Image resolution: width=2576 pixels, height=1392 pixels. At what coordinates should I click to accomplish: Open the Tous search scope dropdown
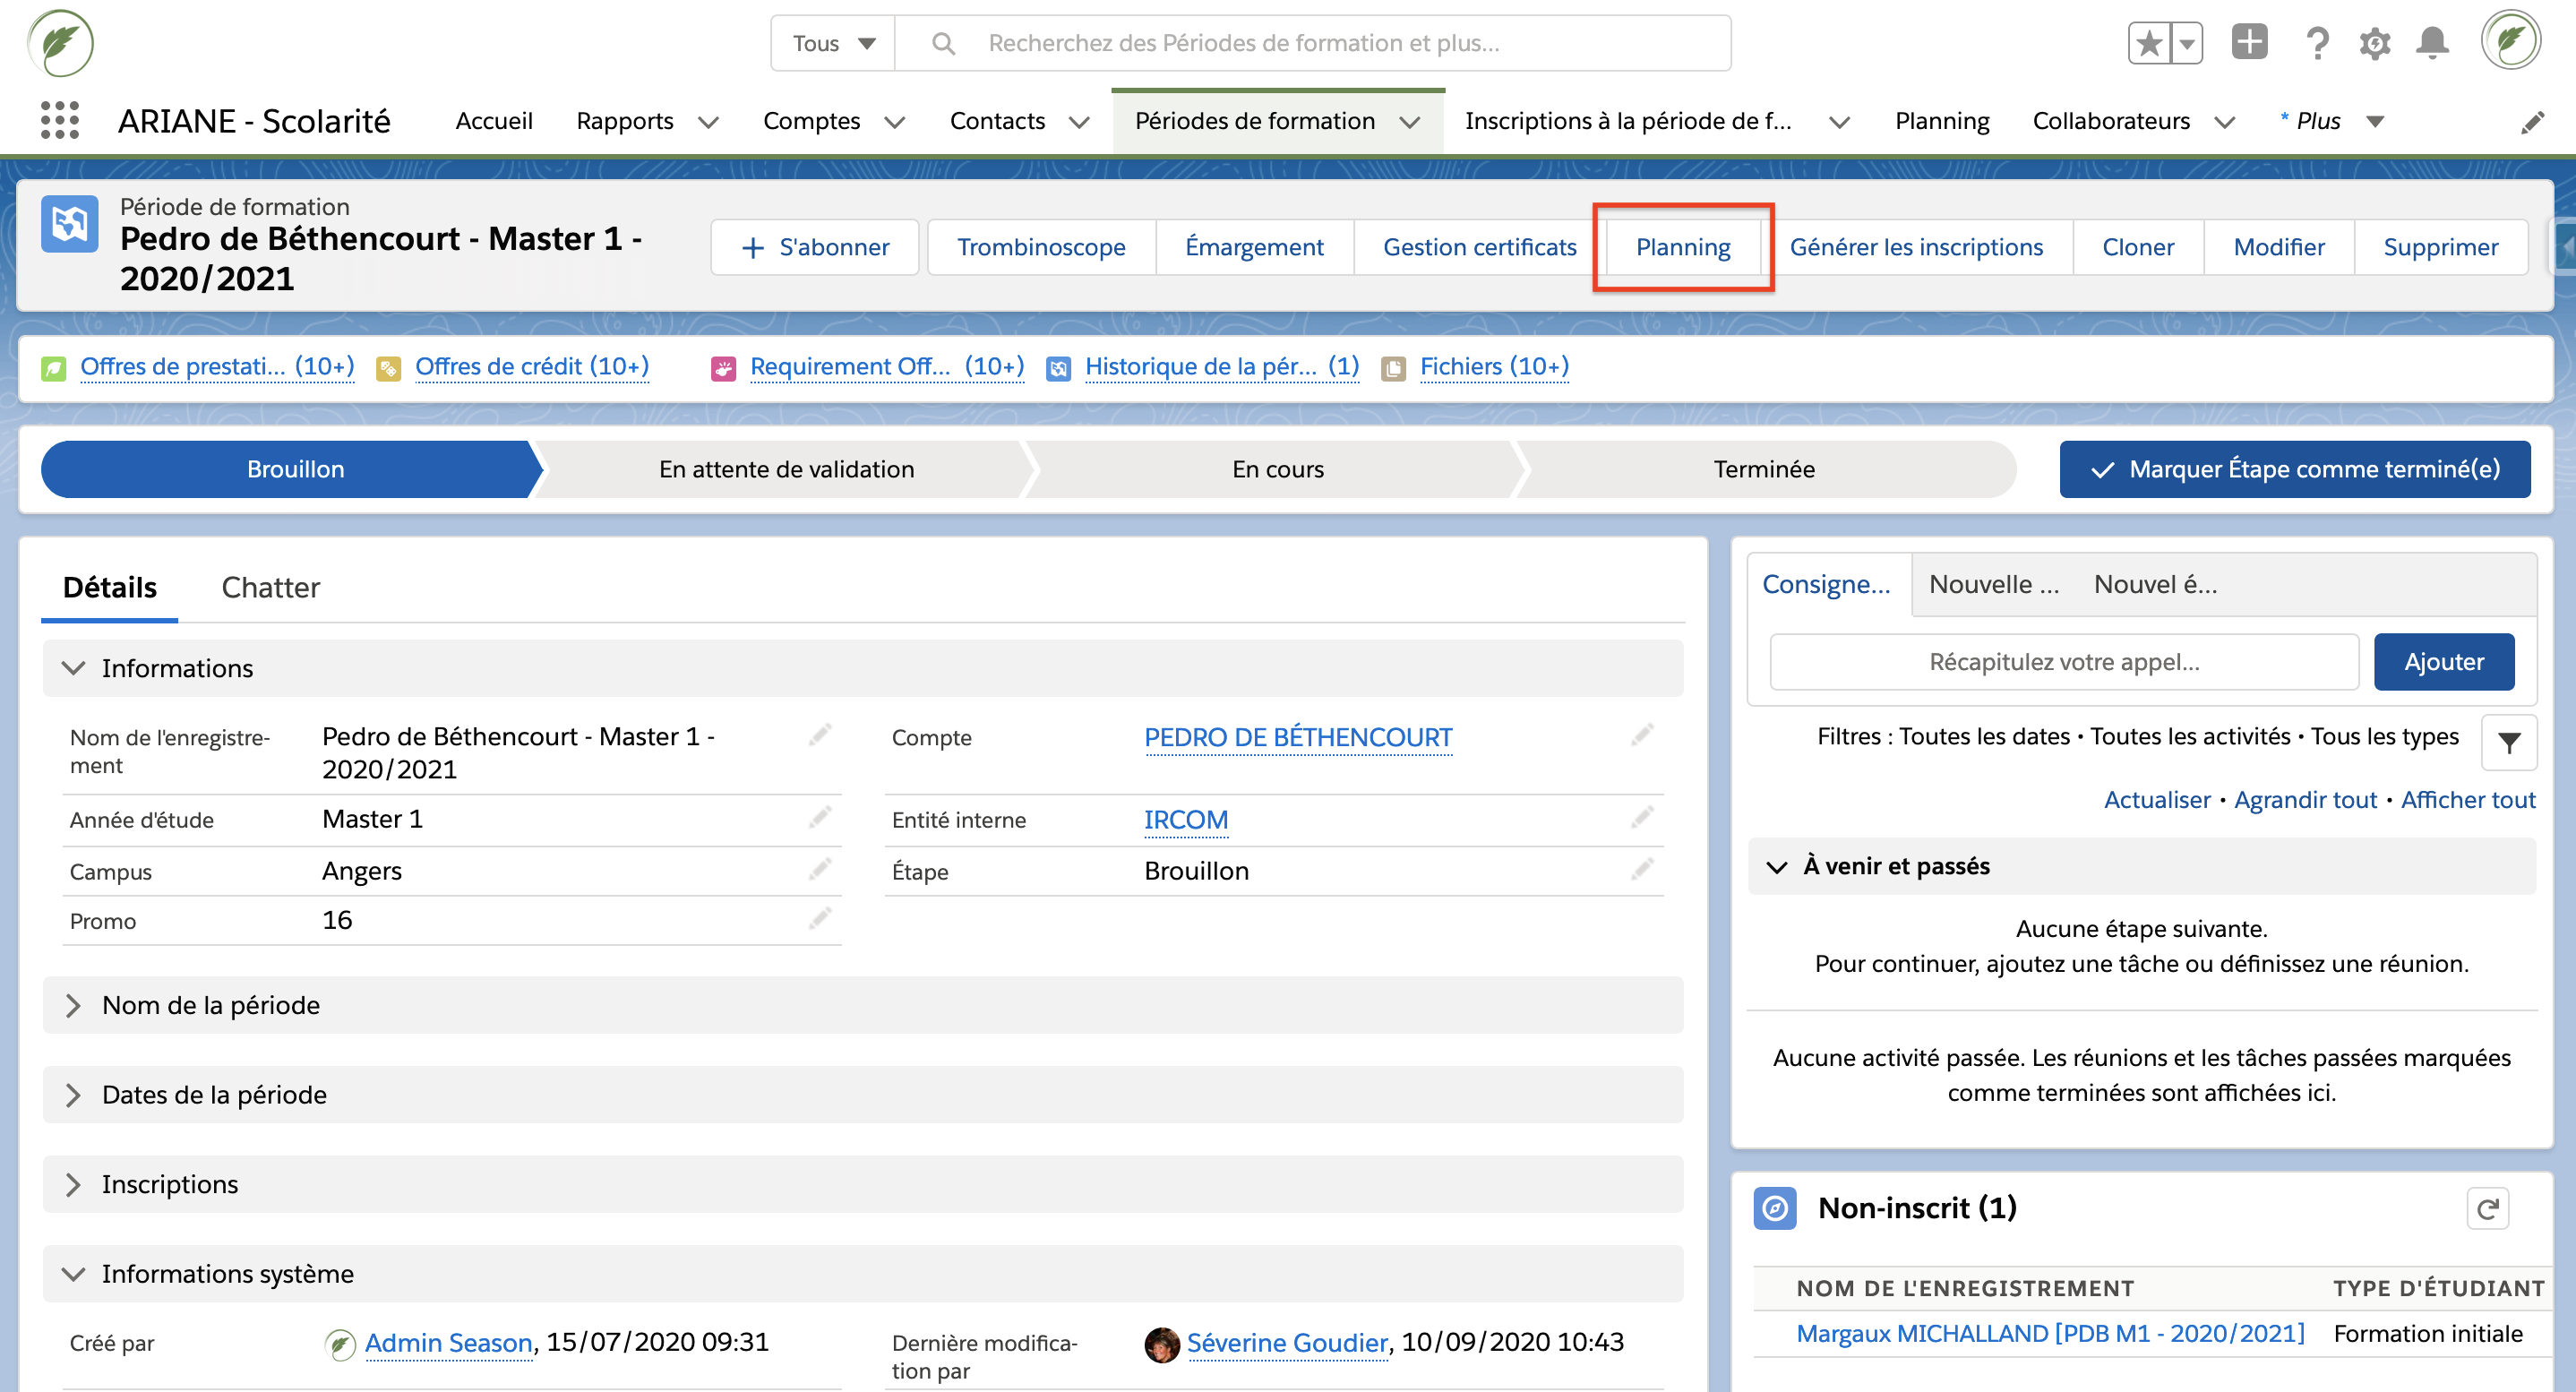coord(833,43)
